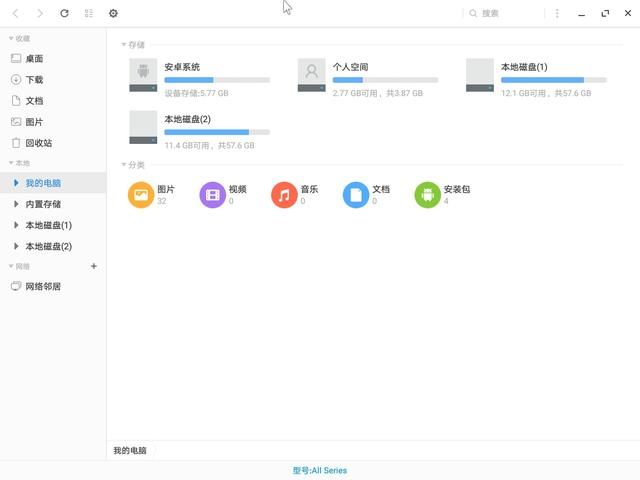This screenshot has height=480, width=640.
Task: Click the 本地磁盘(2) usage bar
Action: (x=217, y=132)
